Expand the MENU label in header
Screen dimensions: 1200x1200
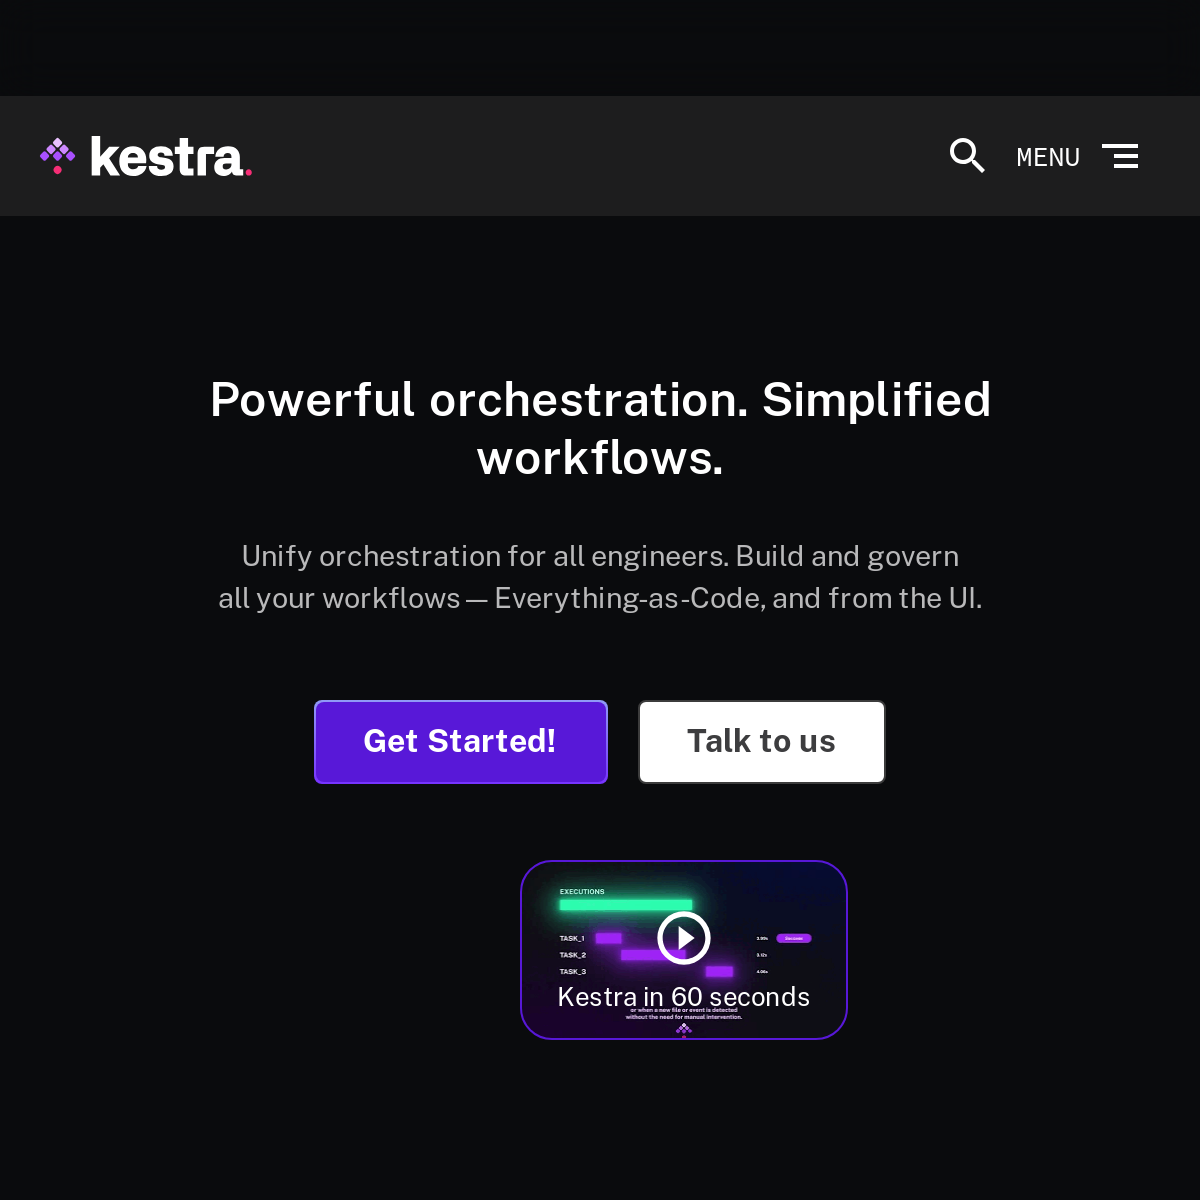click(1048, 157)
